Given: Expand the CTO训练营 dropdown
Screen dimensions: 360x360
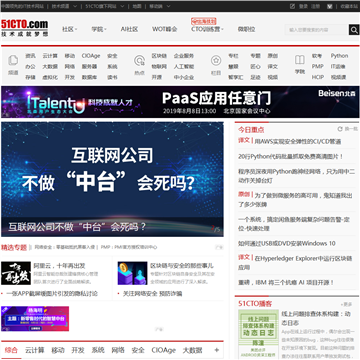Looking at the screenshot, I should [207, 29].
